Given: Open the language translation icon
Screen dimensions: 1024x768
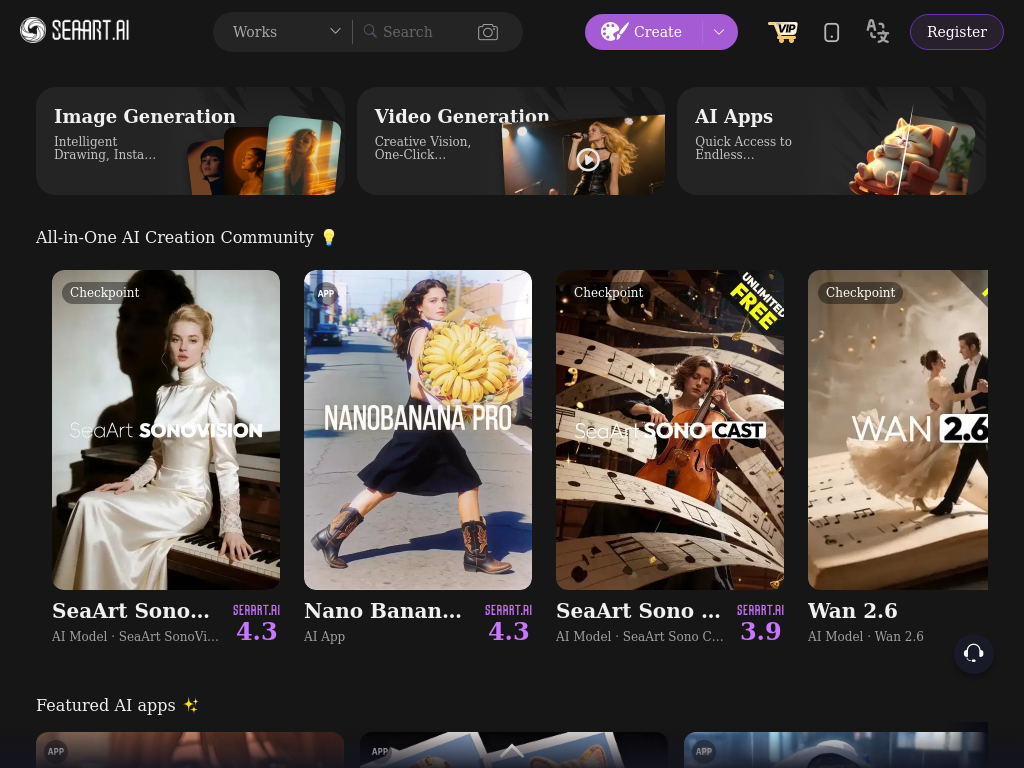Looking at the screenshot, I should 877,32.
